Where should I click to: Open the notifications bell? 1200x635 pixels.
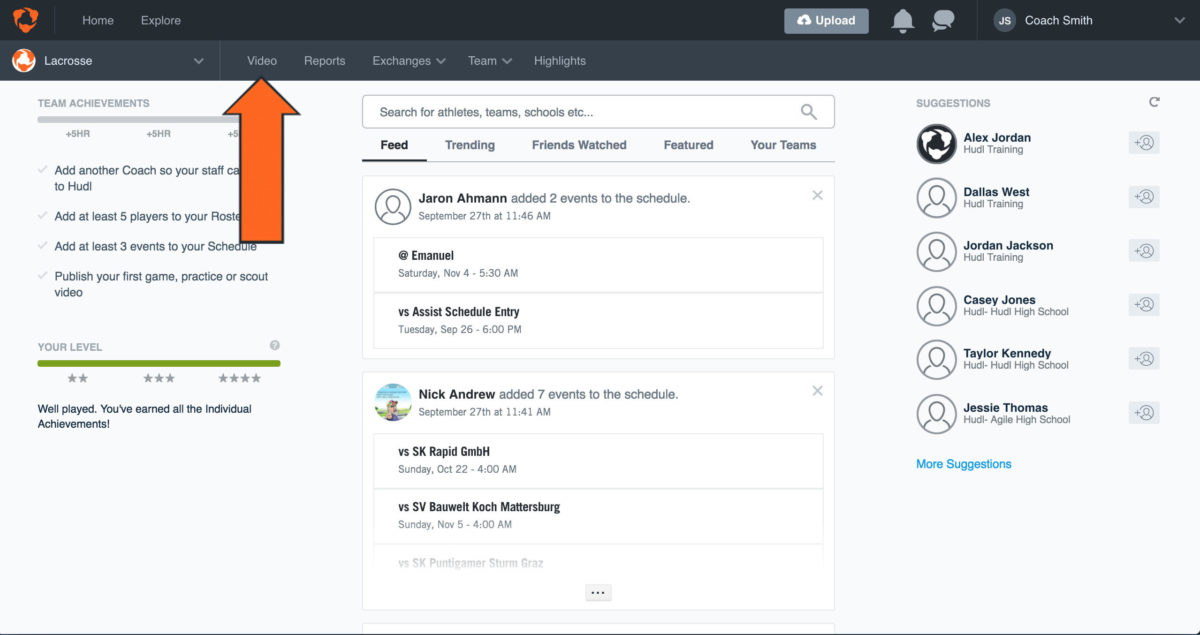[902, 21]
